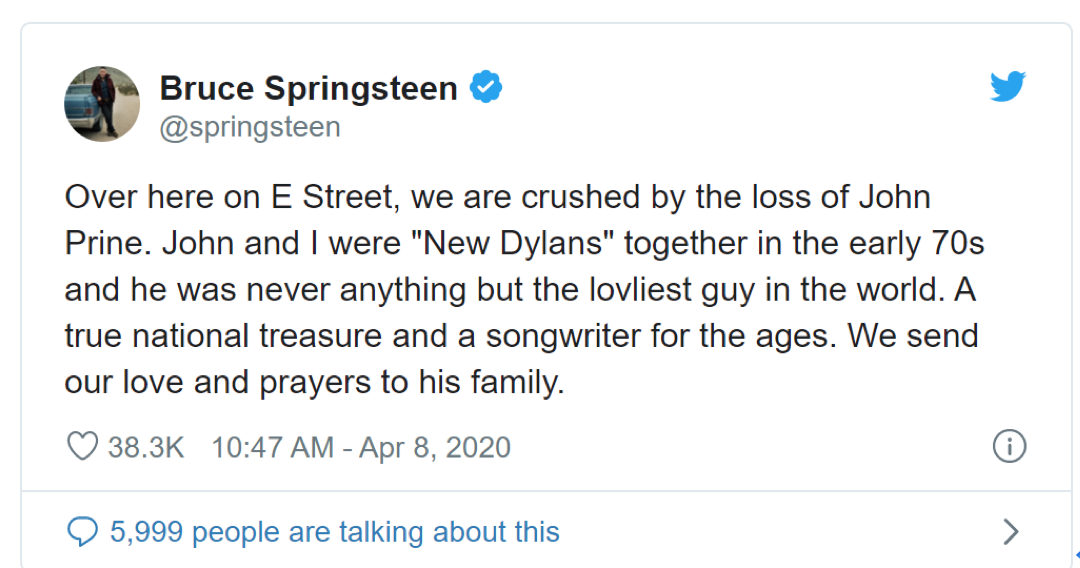Open the circled info icon
This screenshot has height=568, width=1080.
click(1009, 447)
